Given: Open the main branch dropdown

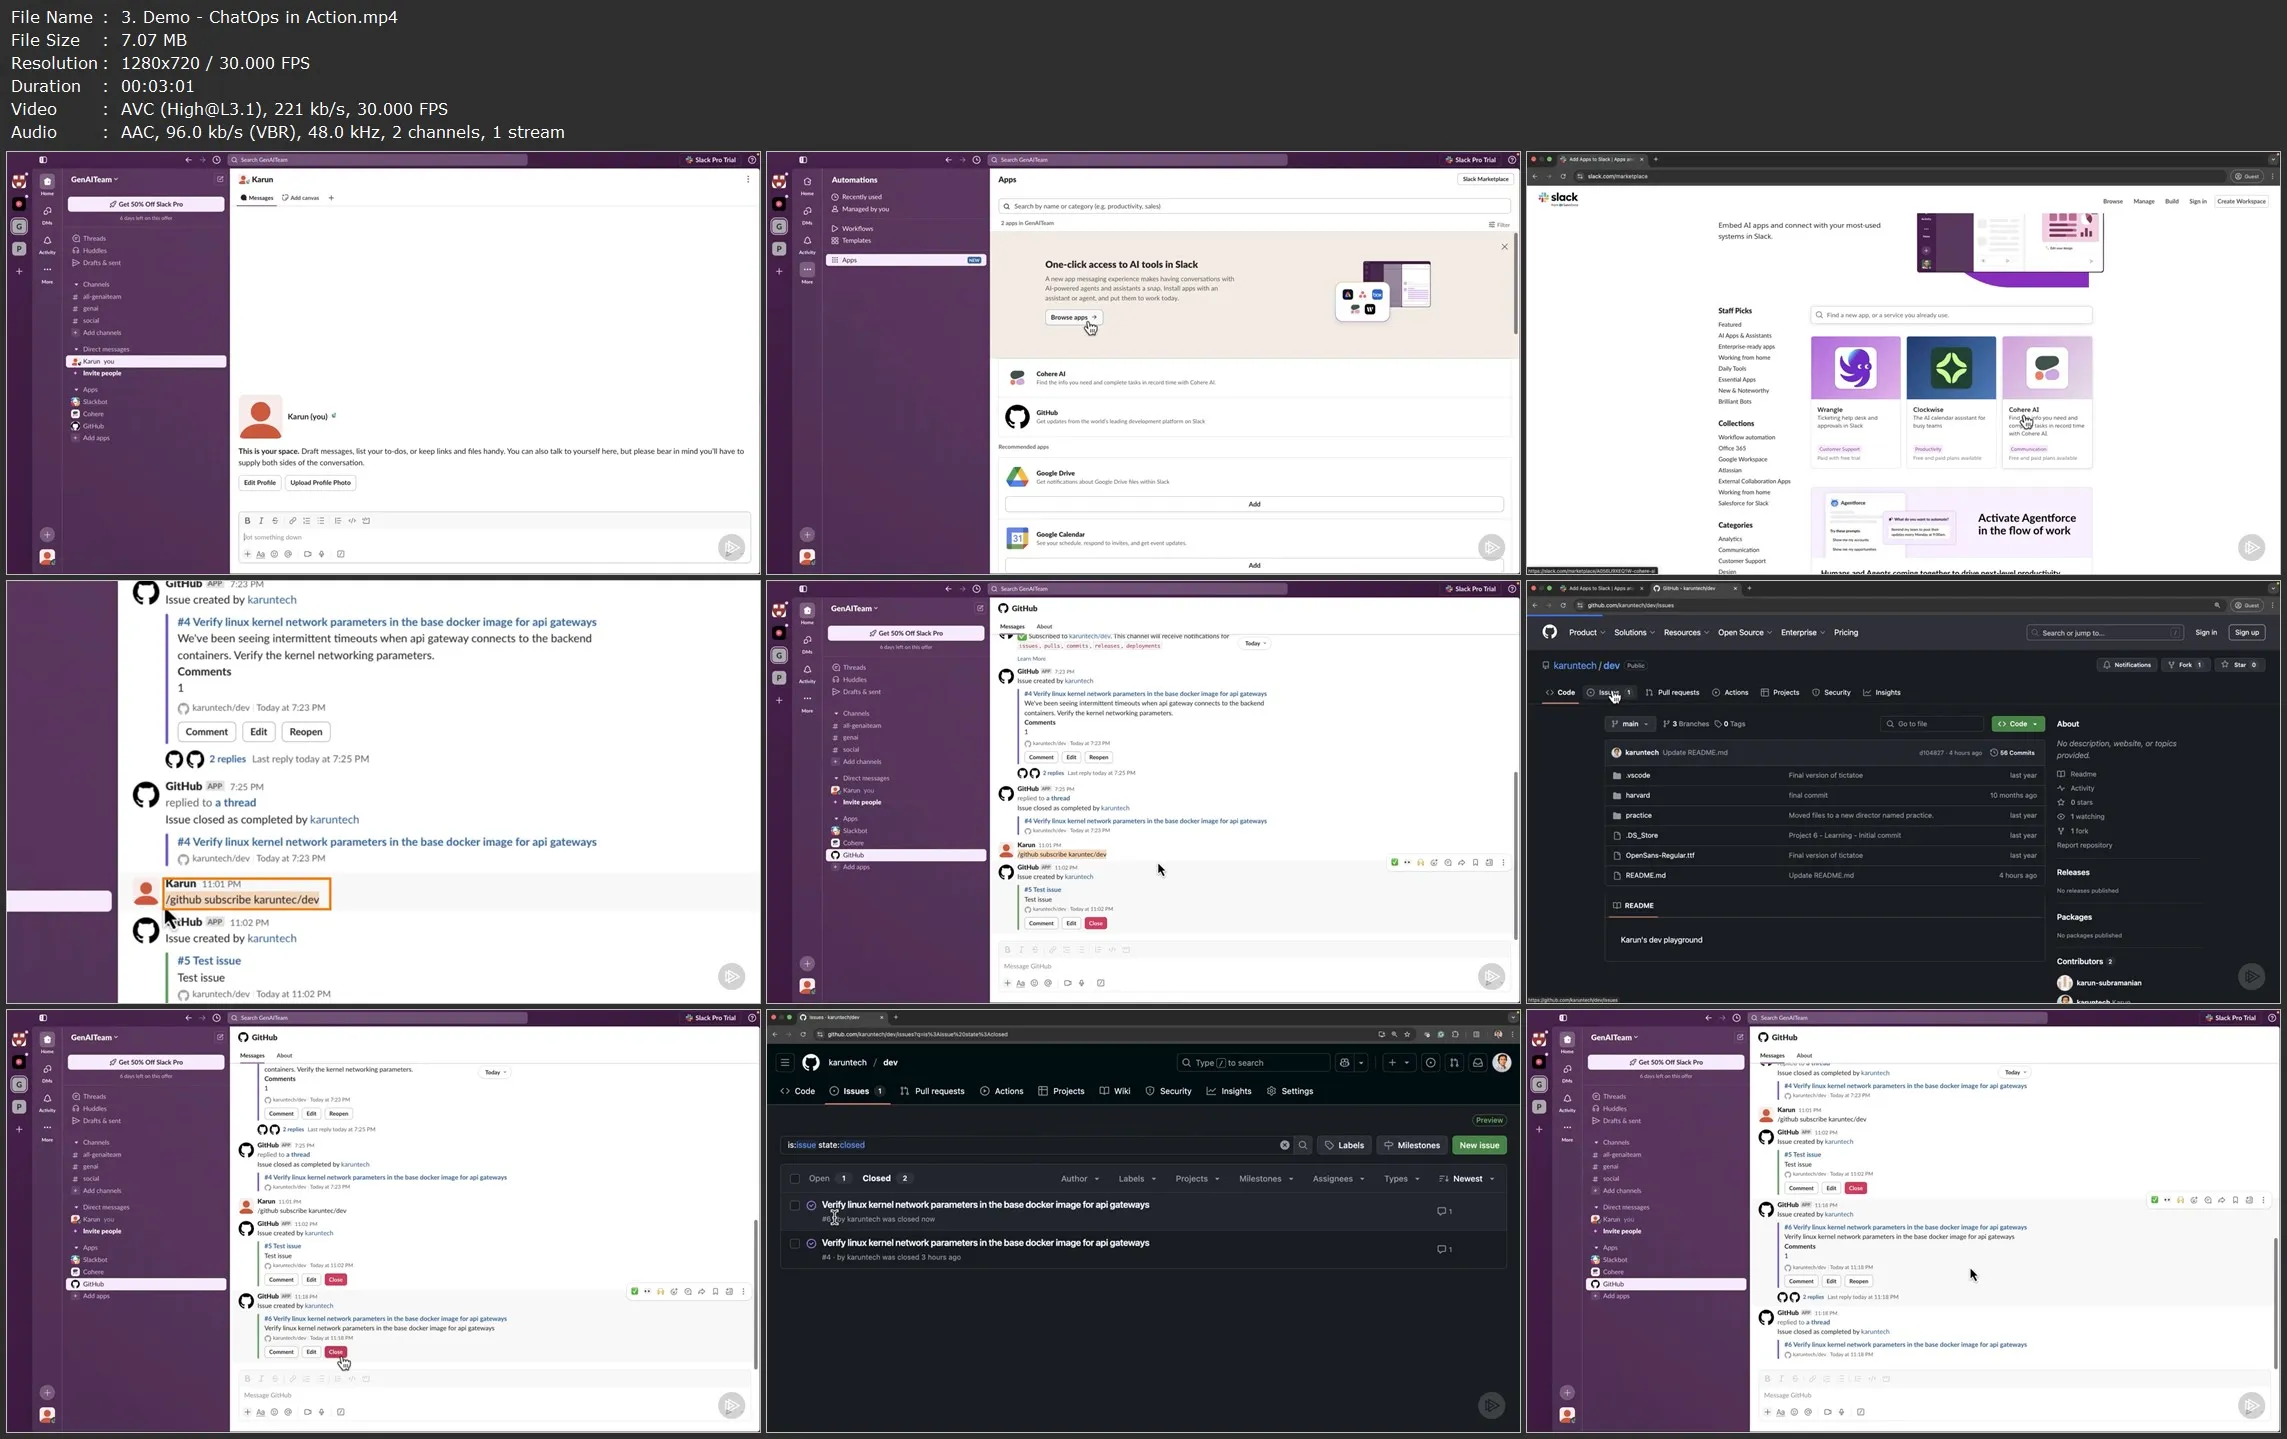Looking at the screenshot, I should pos(1630,724).
